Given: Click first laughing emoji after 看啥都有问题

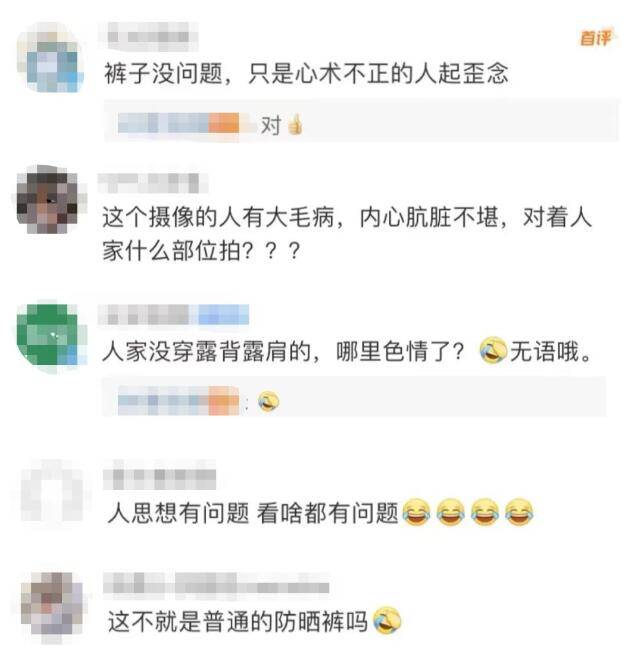Looking at the screenshot, I should pyautogui.click(x=416, y=511).
